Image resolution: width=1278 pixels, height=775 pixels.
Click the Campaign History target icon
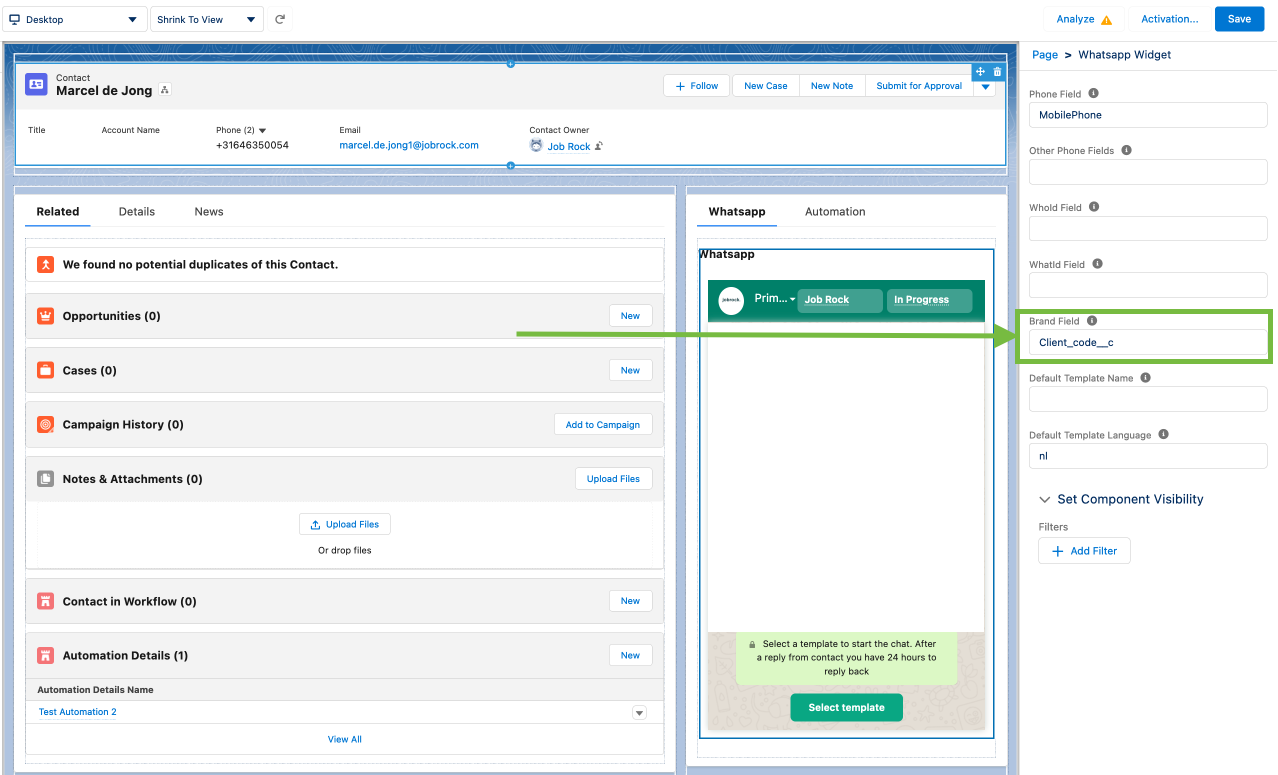point(45,424)
